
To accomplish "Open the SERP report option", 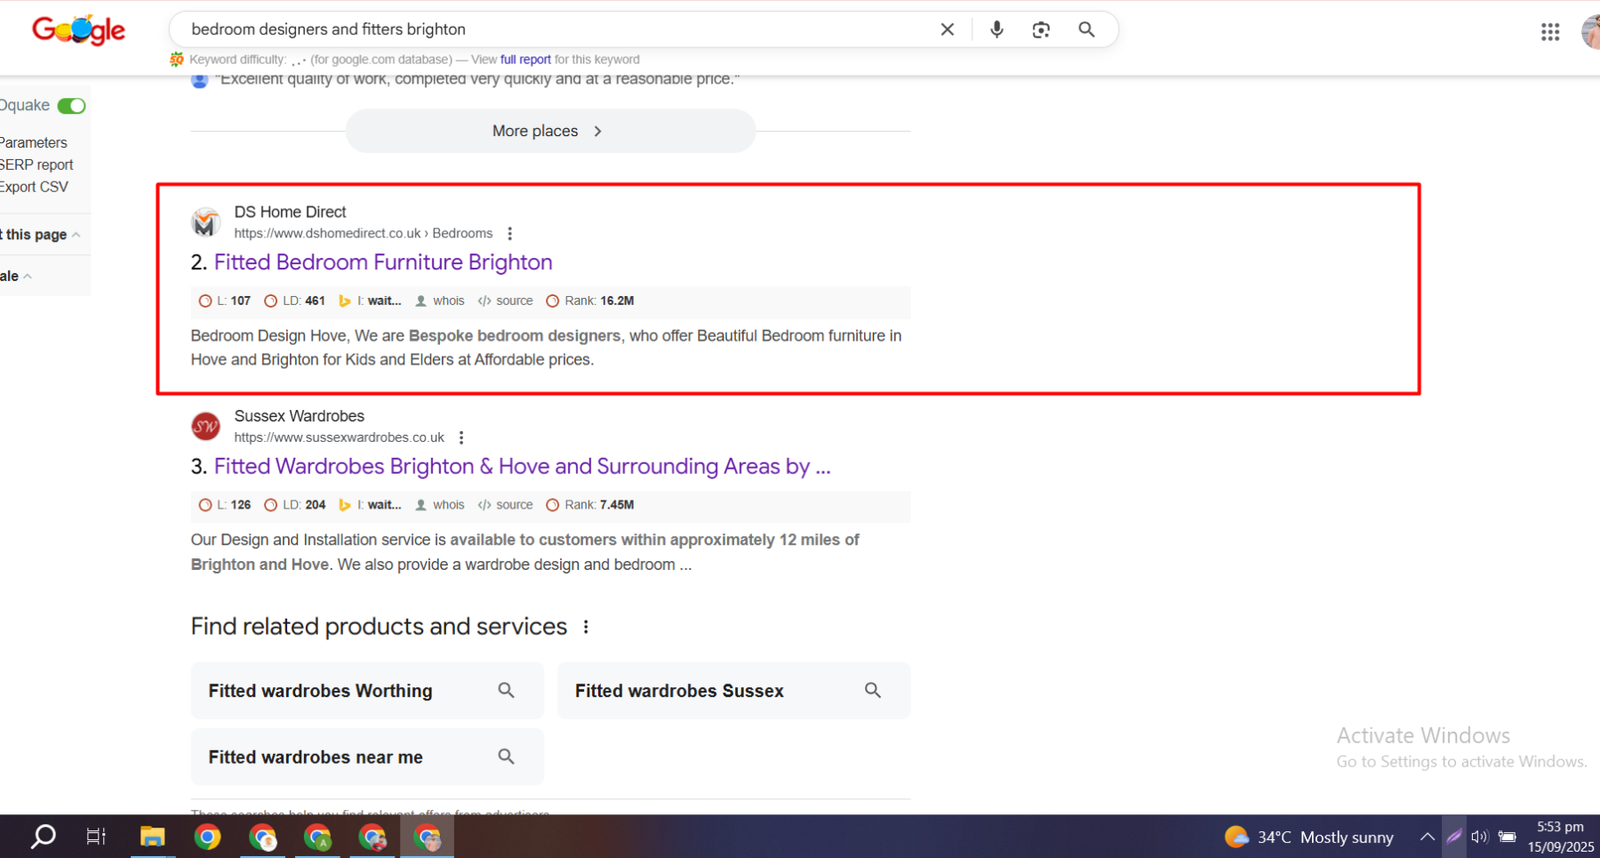I will (37, 165).
